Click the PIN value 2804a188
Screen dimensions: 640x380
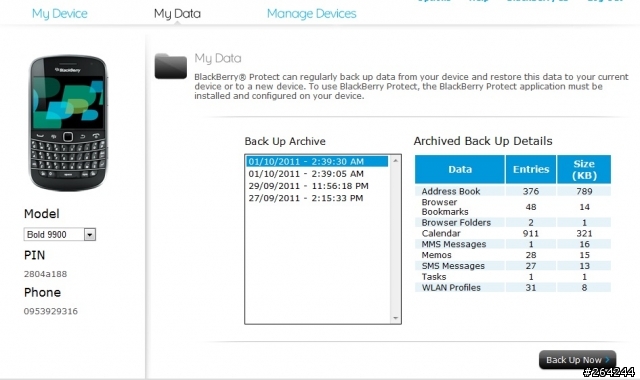[45, 274]
